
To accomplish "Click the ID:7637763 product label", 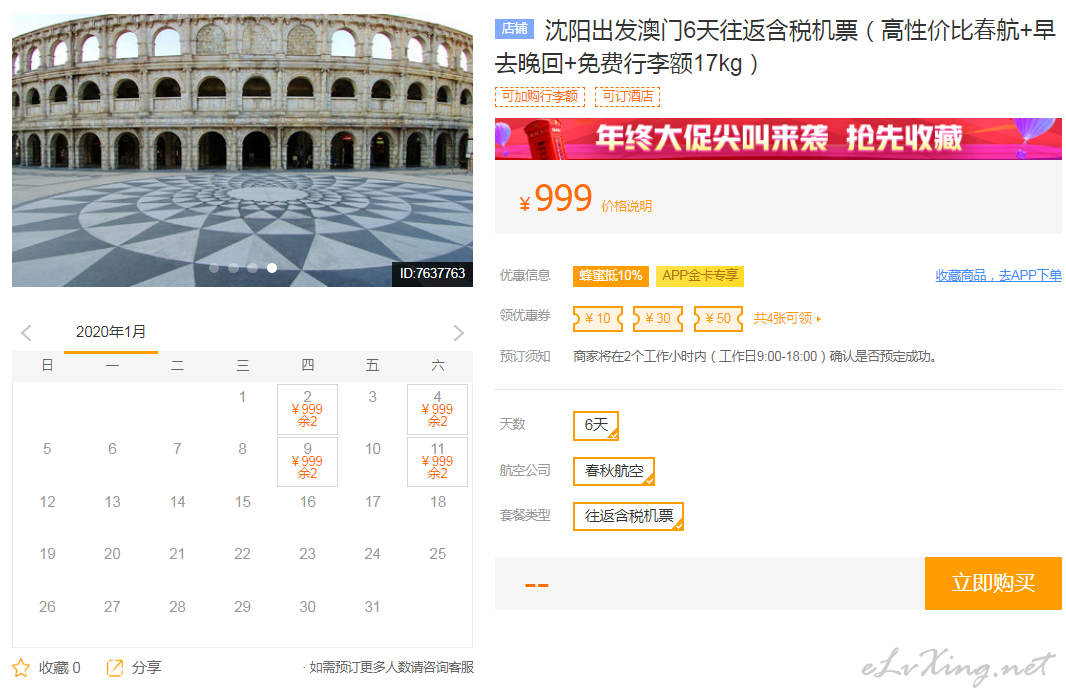I will (432, 273).
